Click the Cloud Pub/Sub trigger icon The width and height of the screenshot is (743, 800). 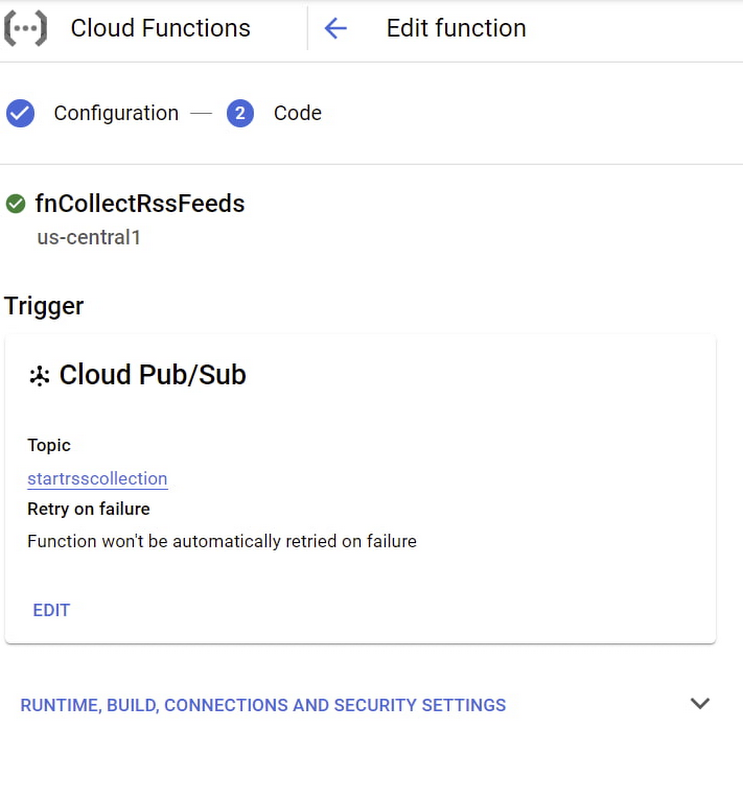click(39, 376)
